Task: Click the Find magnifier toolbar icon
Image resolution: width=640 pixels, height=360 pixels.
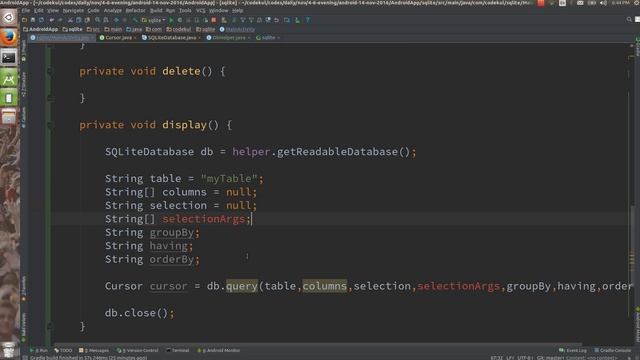Action: pos(98,20)
